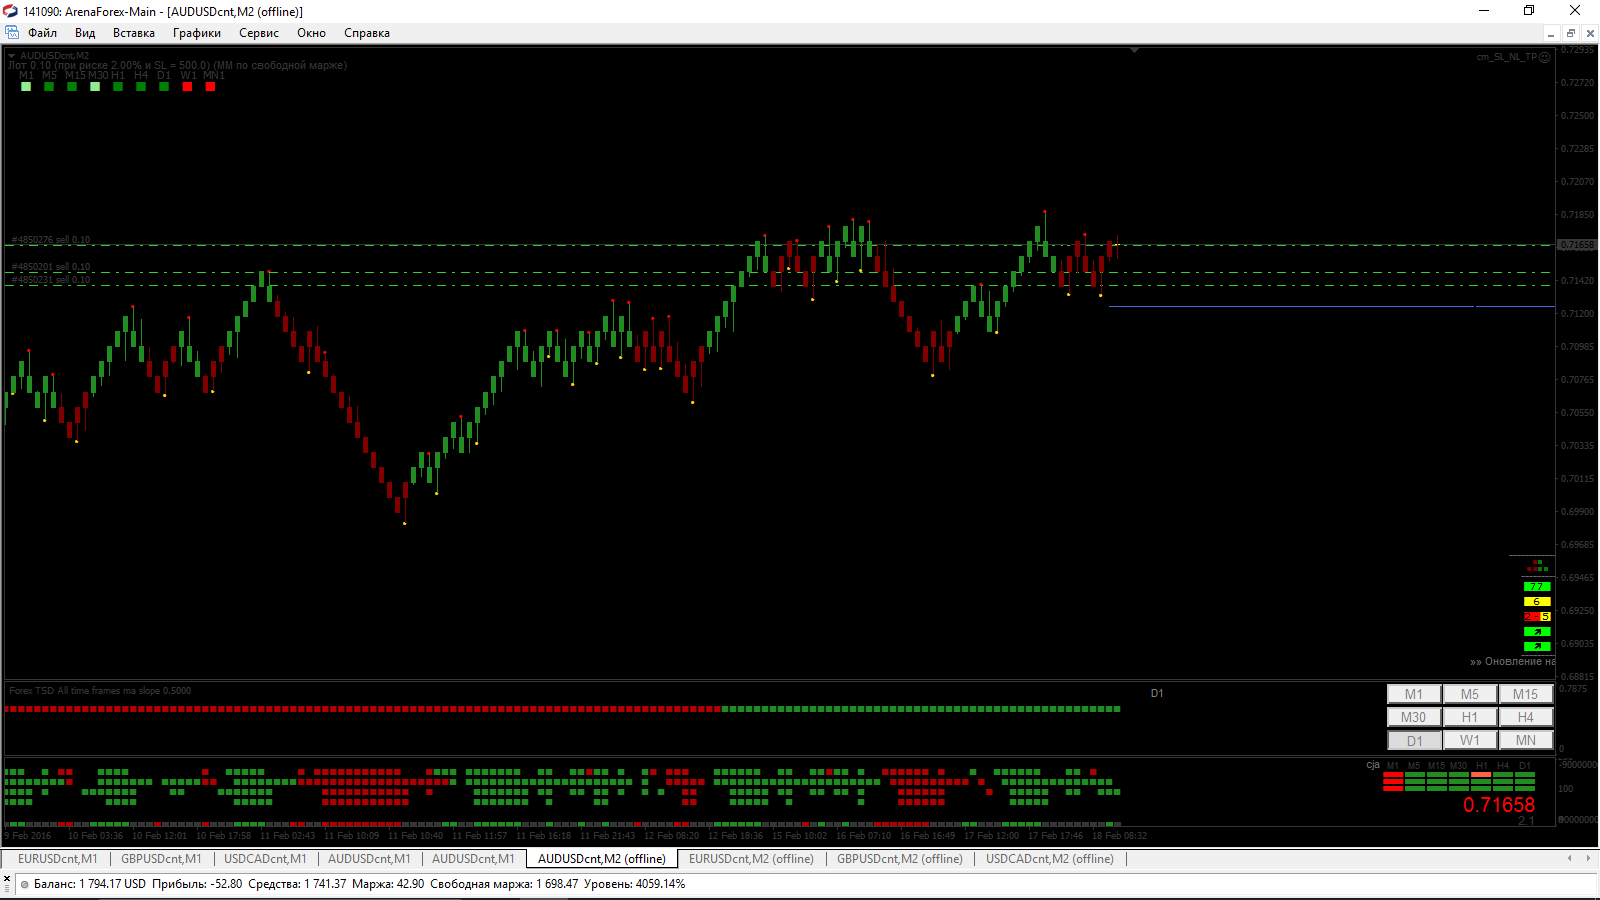Viewport: 1600px width, 900px height.
Task: Click the Лот 0.10 risk info text
Action: pos(178,66)
